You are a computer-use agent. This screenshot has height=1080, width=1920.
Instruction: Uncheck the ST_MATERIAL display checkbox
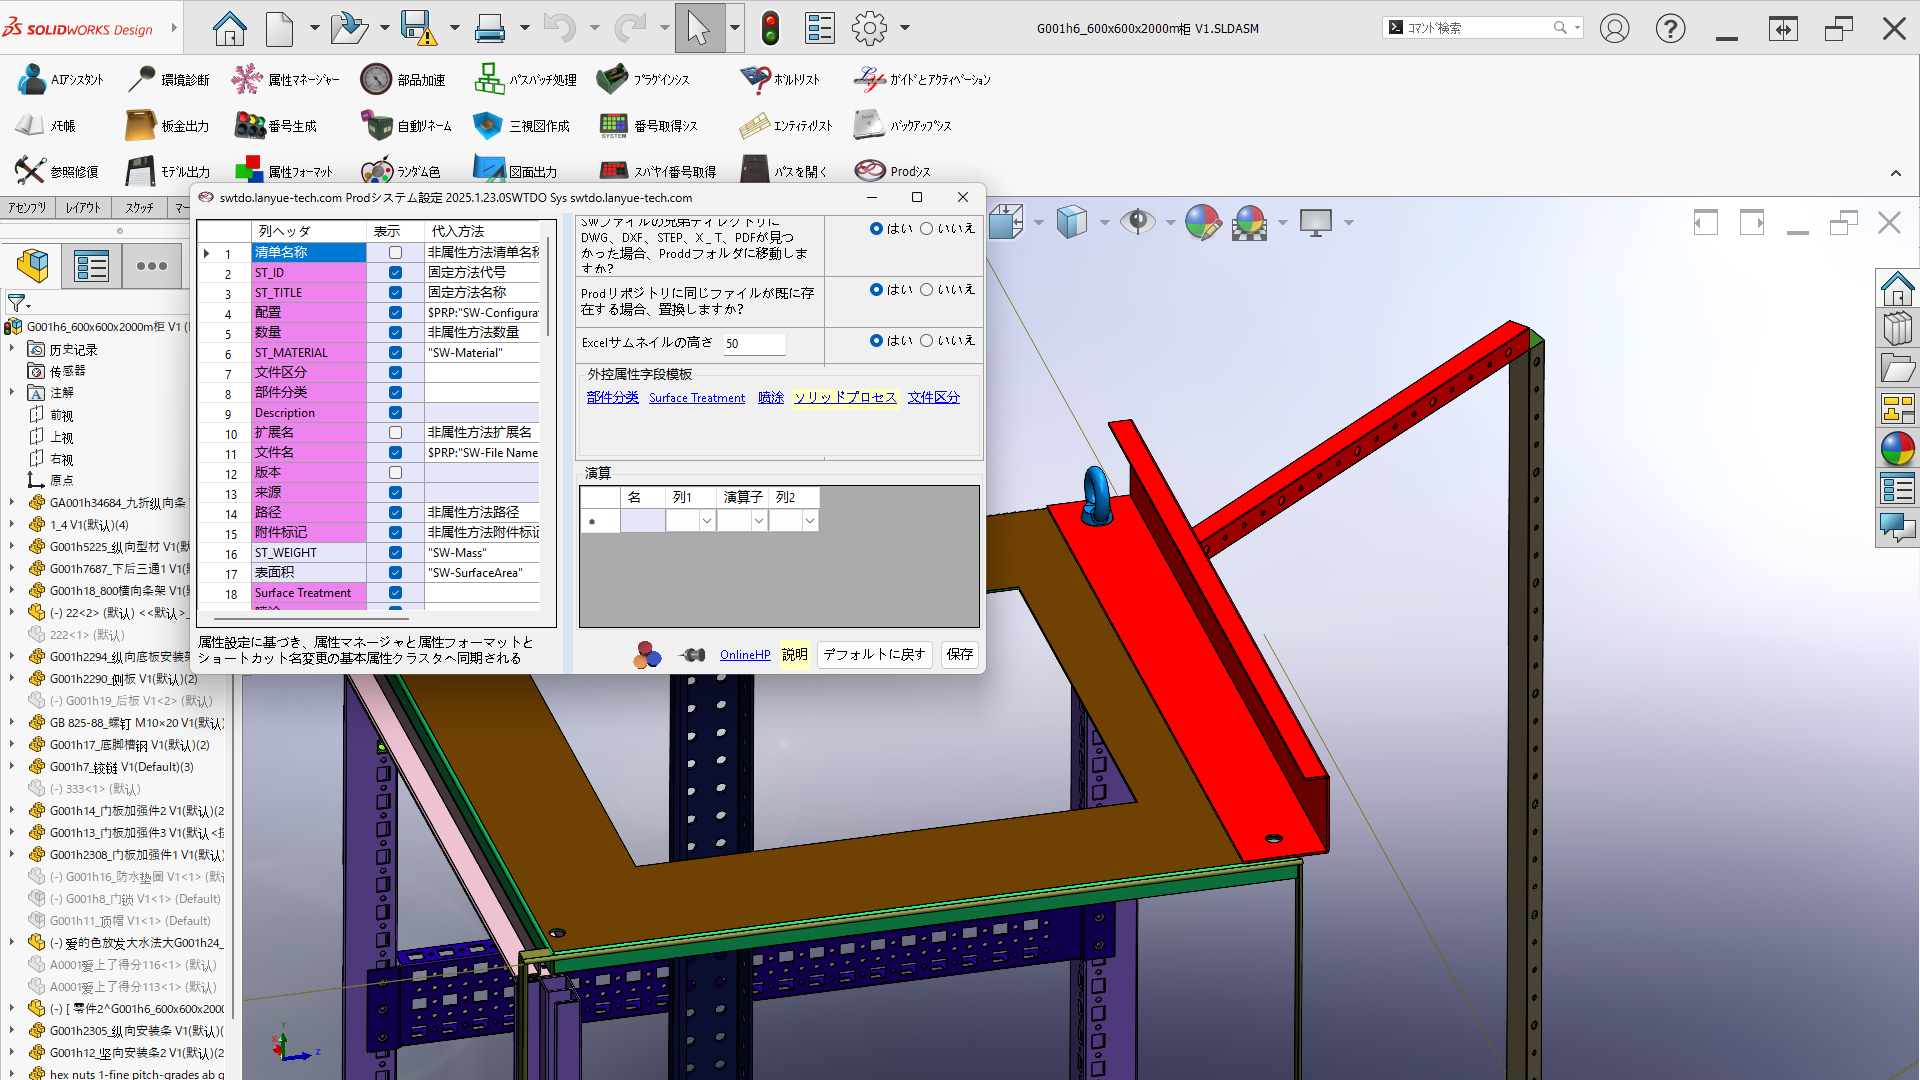pyautogui.click(x=395, y=353)
